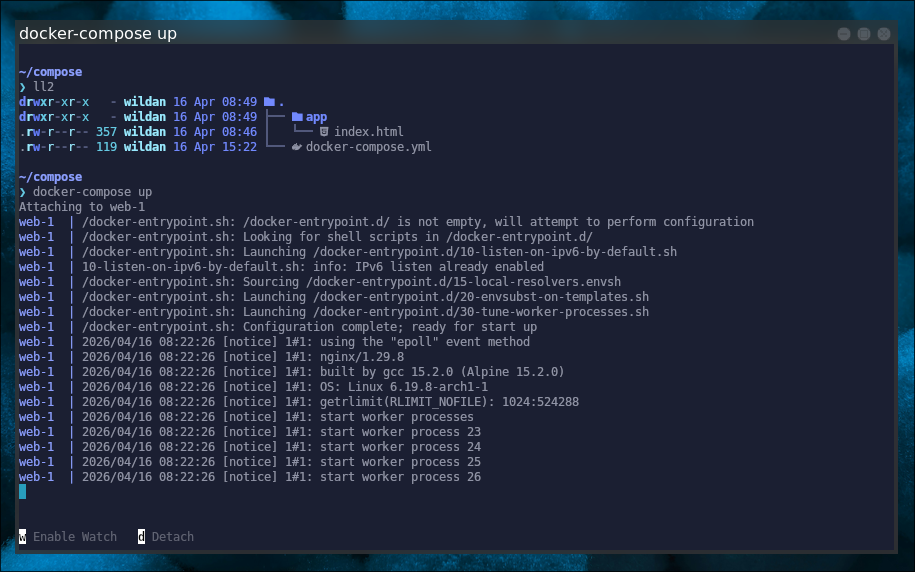The width and height of the screenshot is (915, 572).
Task: Click the HTML file icon for index.html
Action: point(324,132)
